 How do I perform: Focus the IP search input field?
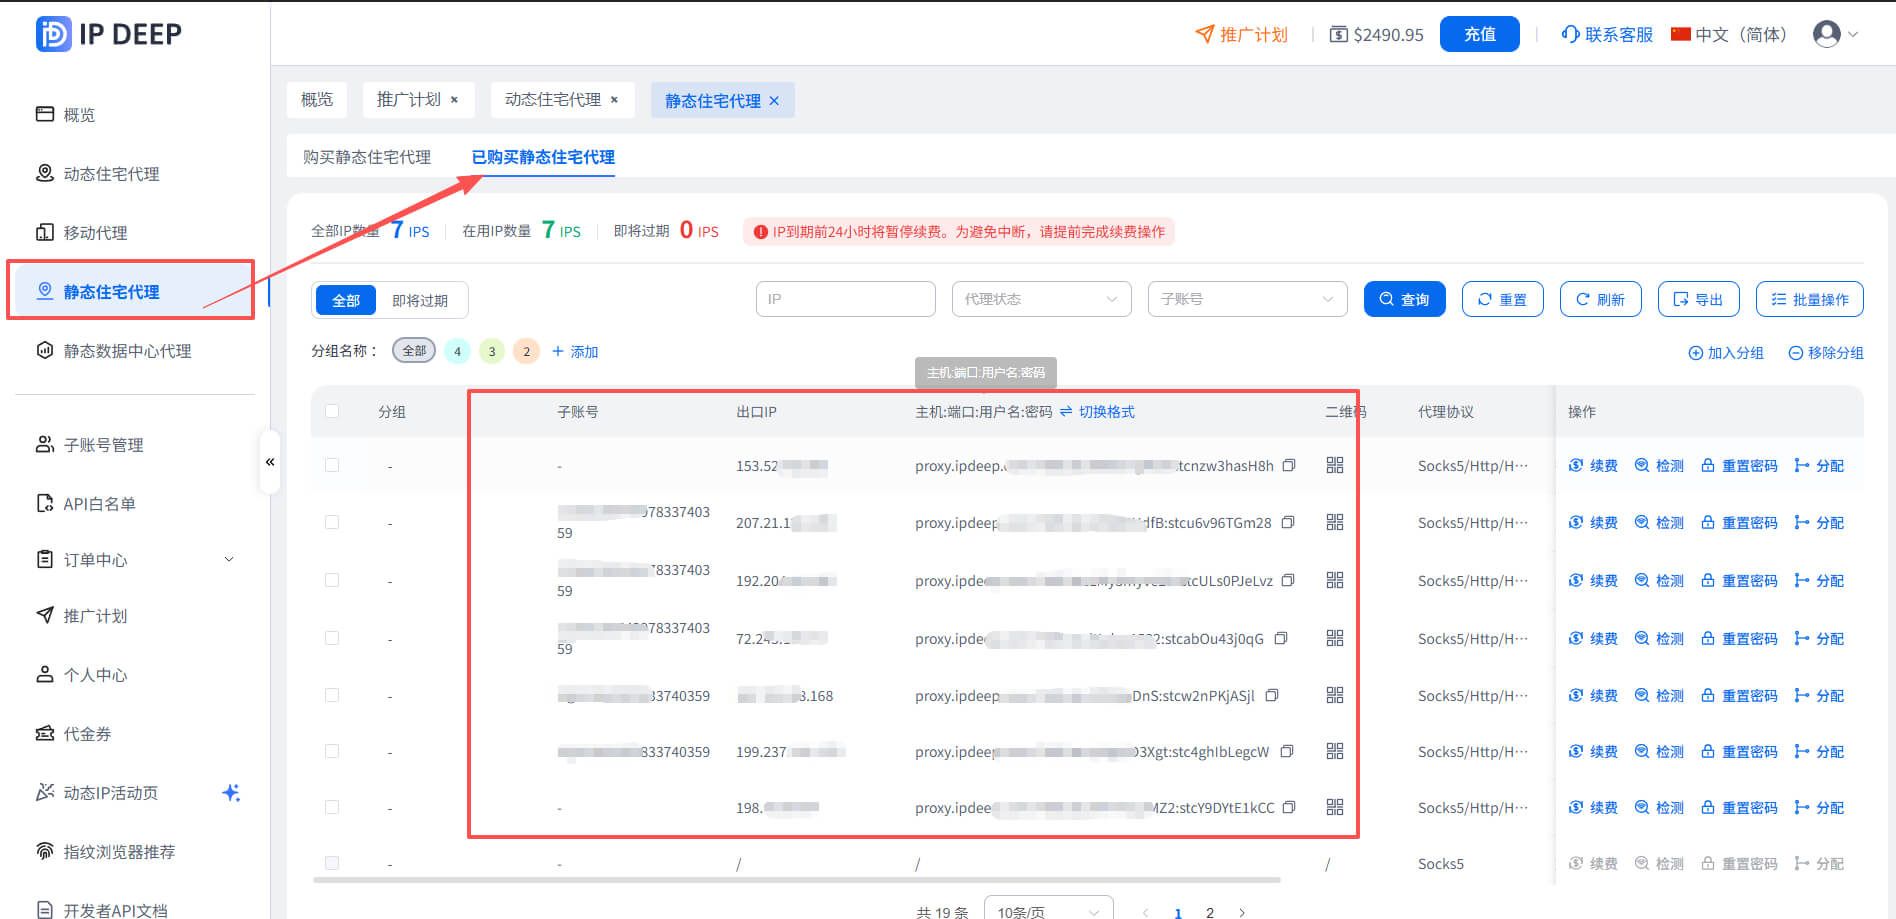[x=846, y=299]
